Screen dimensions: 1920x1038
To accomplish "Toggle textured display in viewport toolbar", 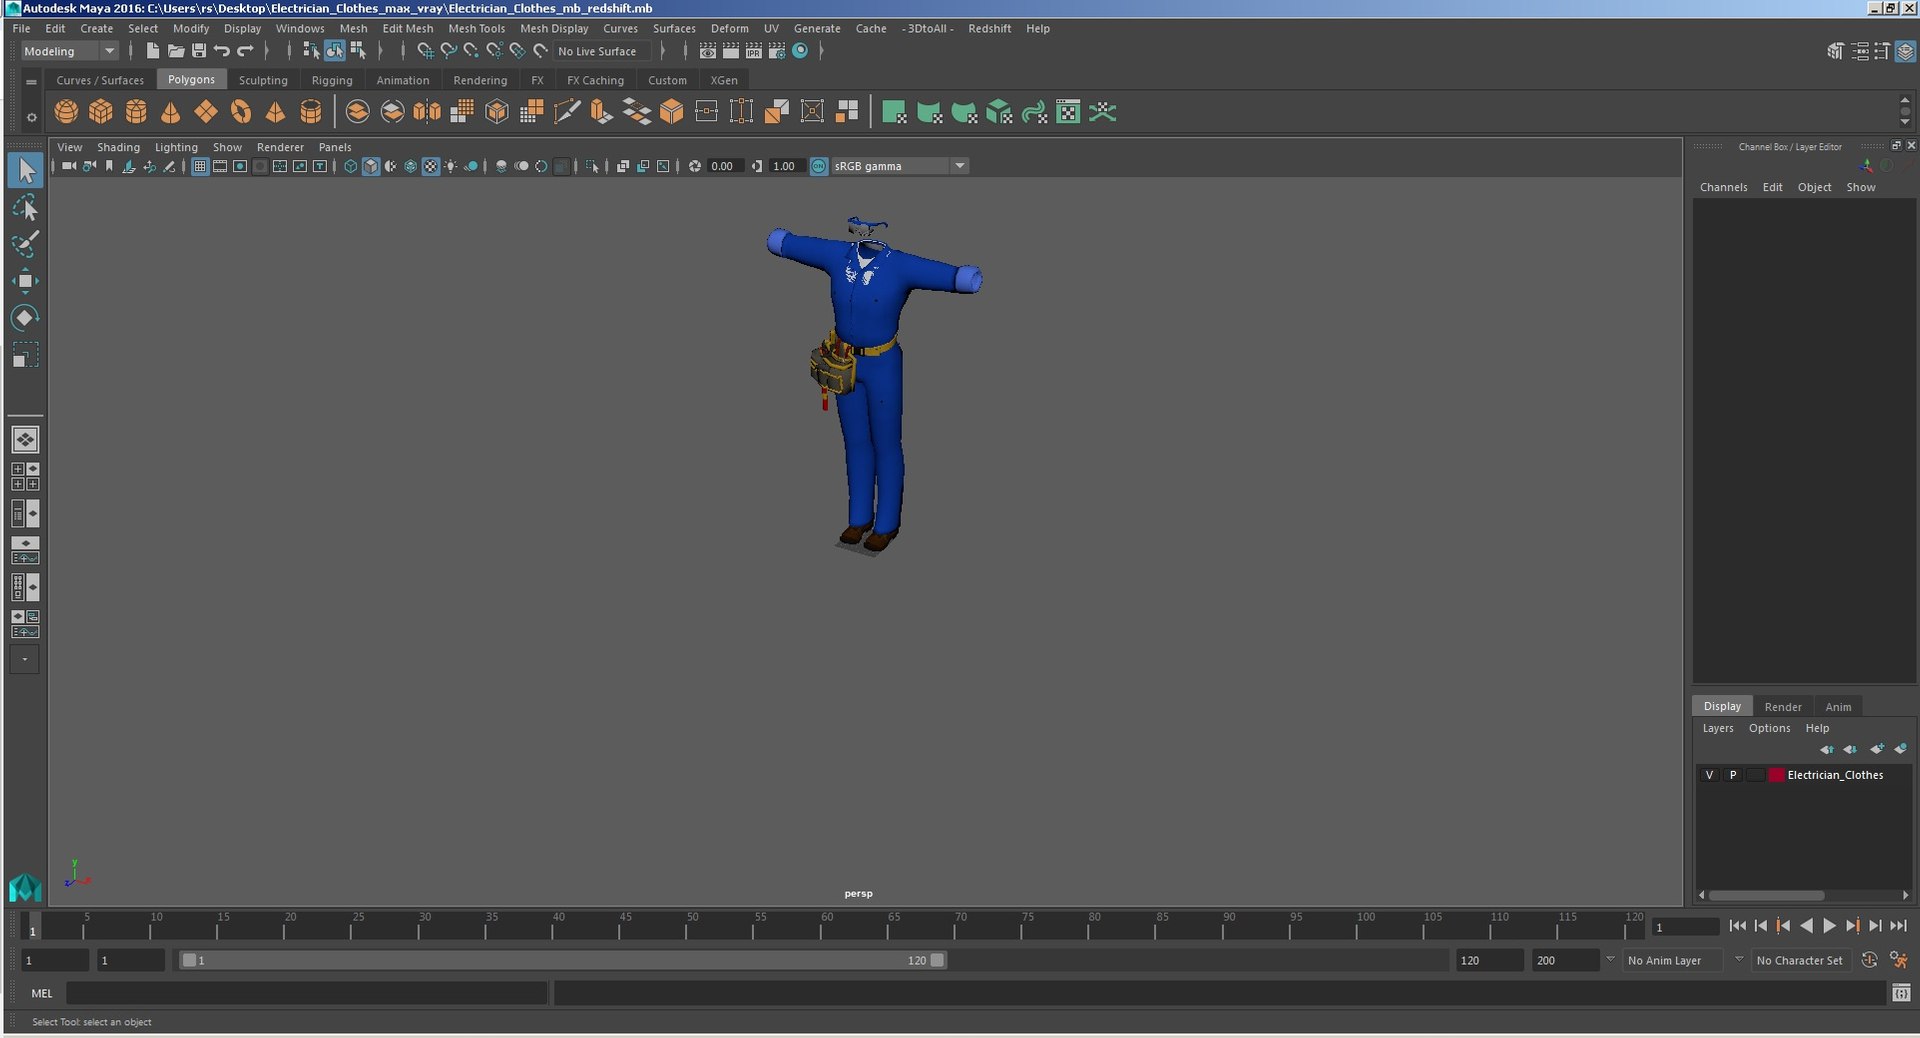I will pyautogui.click(x=430, y=166).
